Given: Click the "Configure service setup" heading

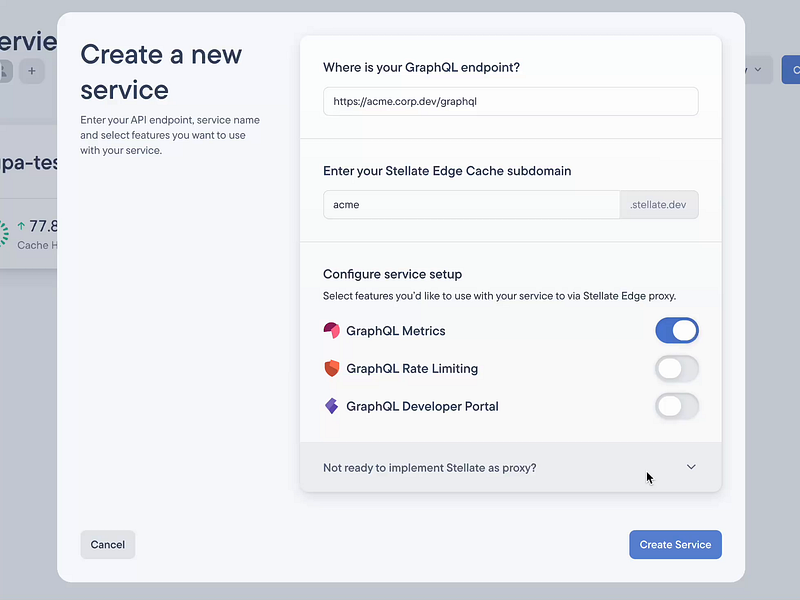Looking at the screenshot, I should coord(392,274).
